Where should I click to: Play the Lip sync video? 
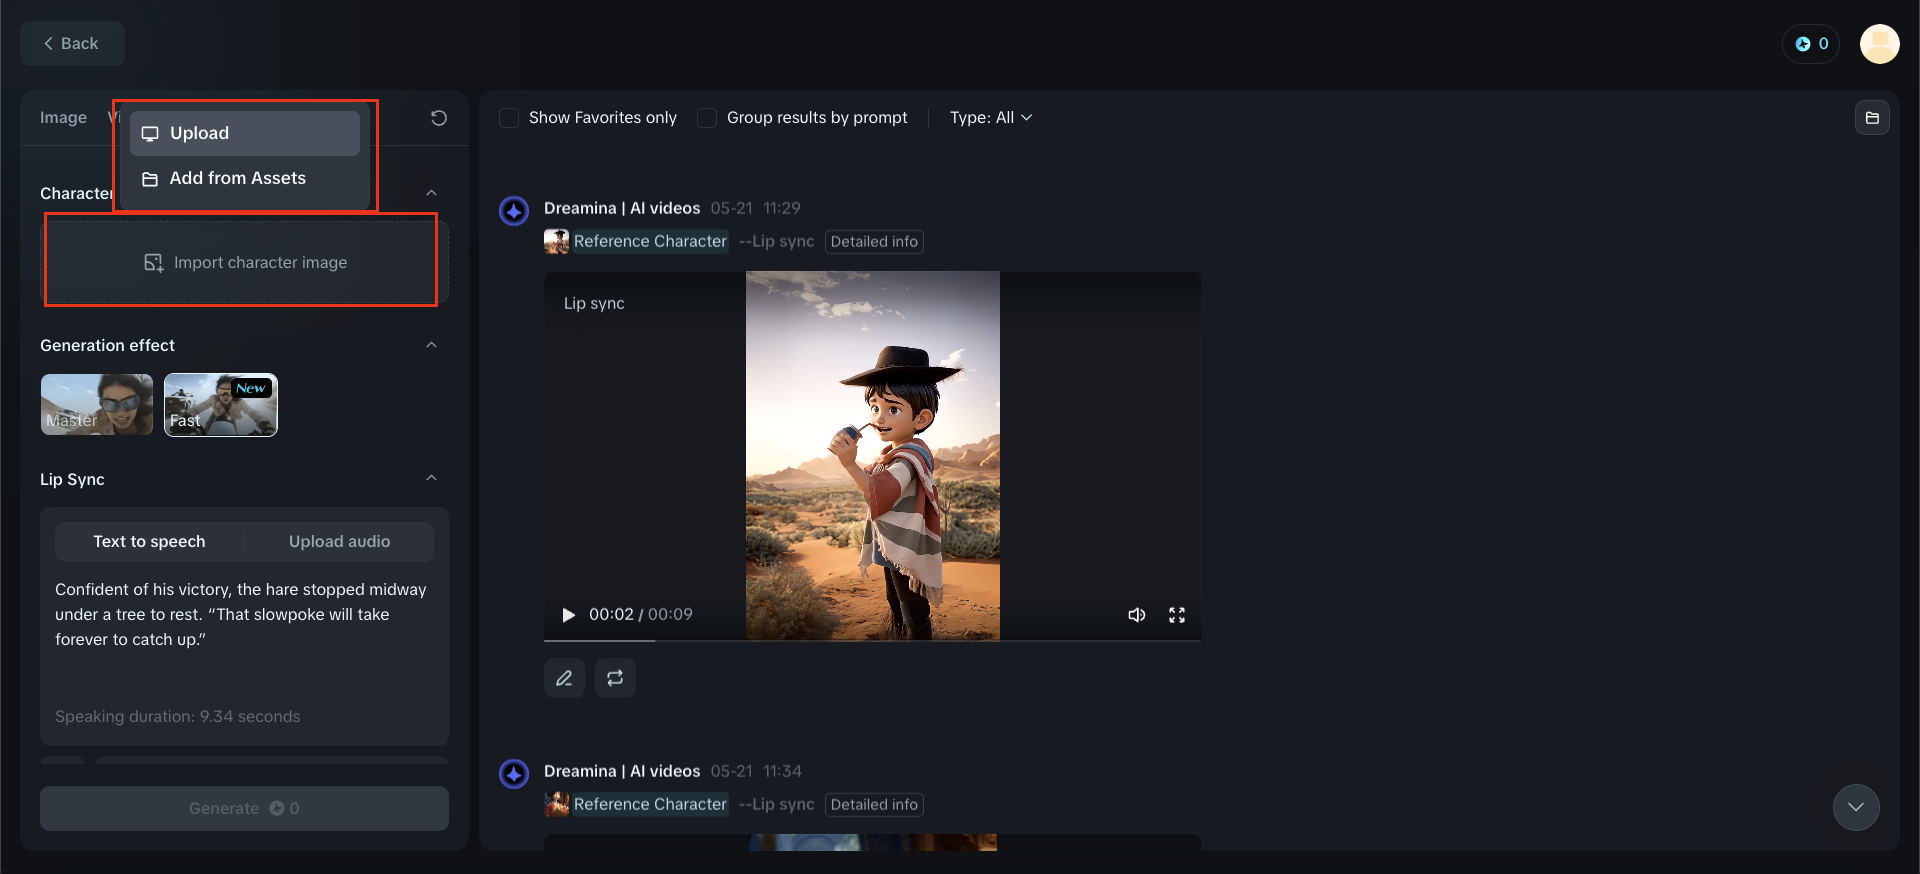point(568,615)
